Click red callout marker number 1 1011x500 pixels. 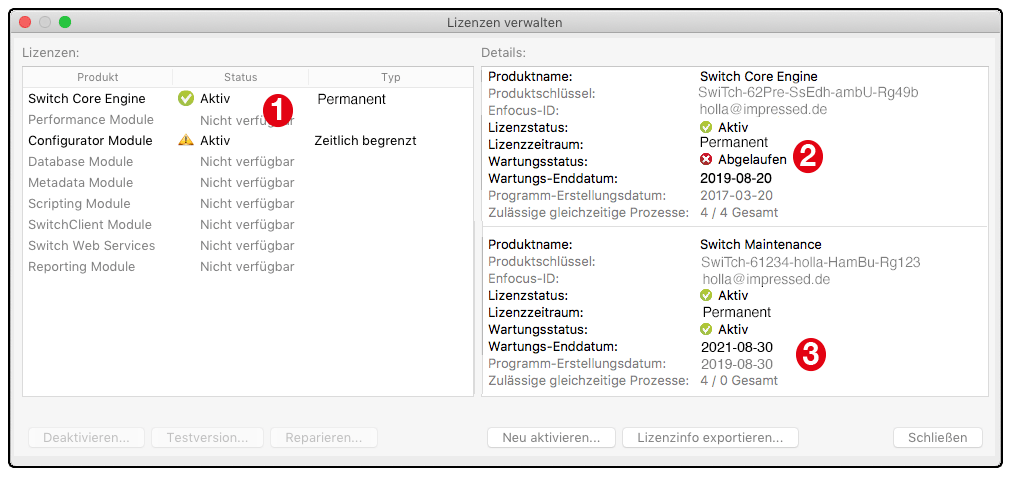(x=277, y=109)
